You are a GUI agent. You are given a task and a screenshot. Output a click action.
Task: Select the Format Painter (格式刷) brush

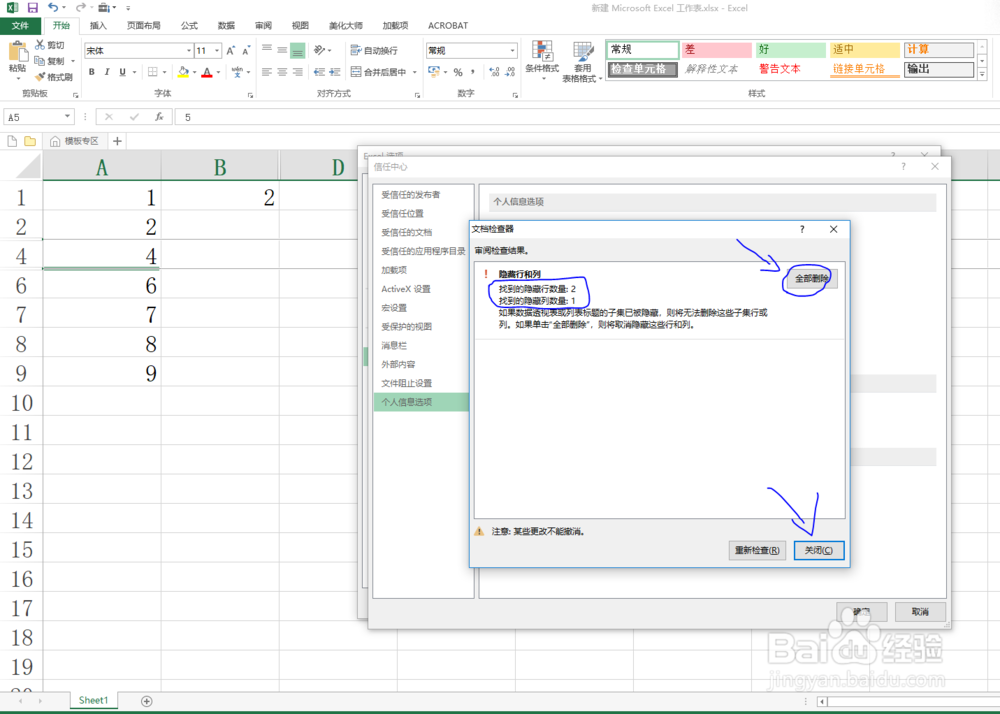(x=40, y=76)
